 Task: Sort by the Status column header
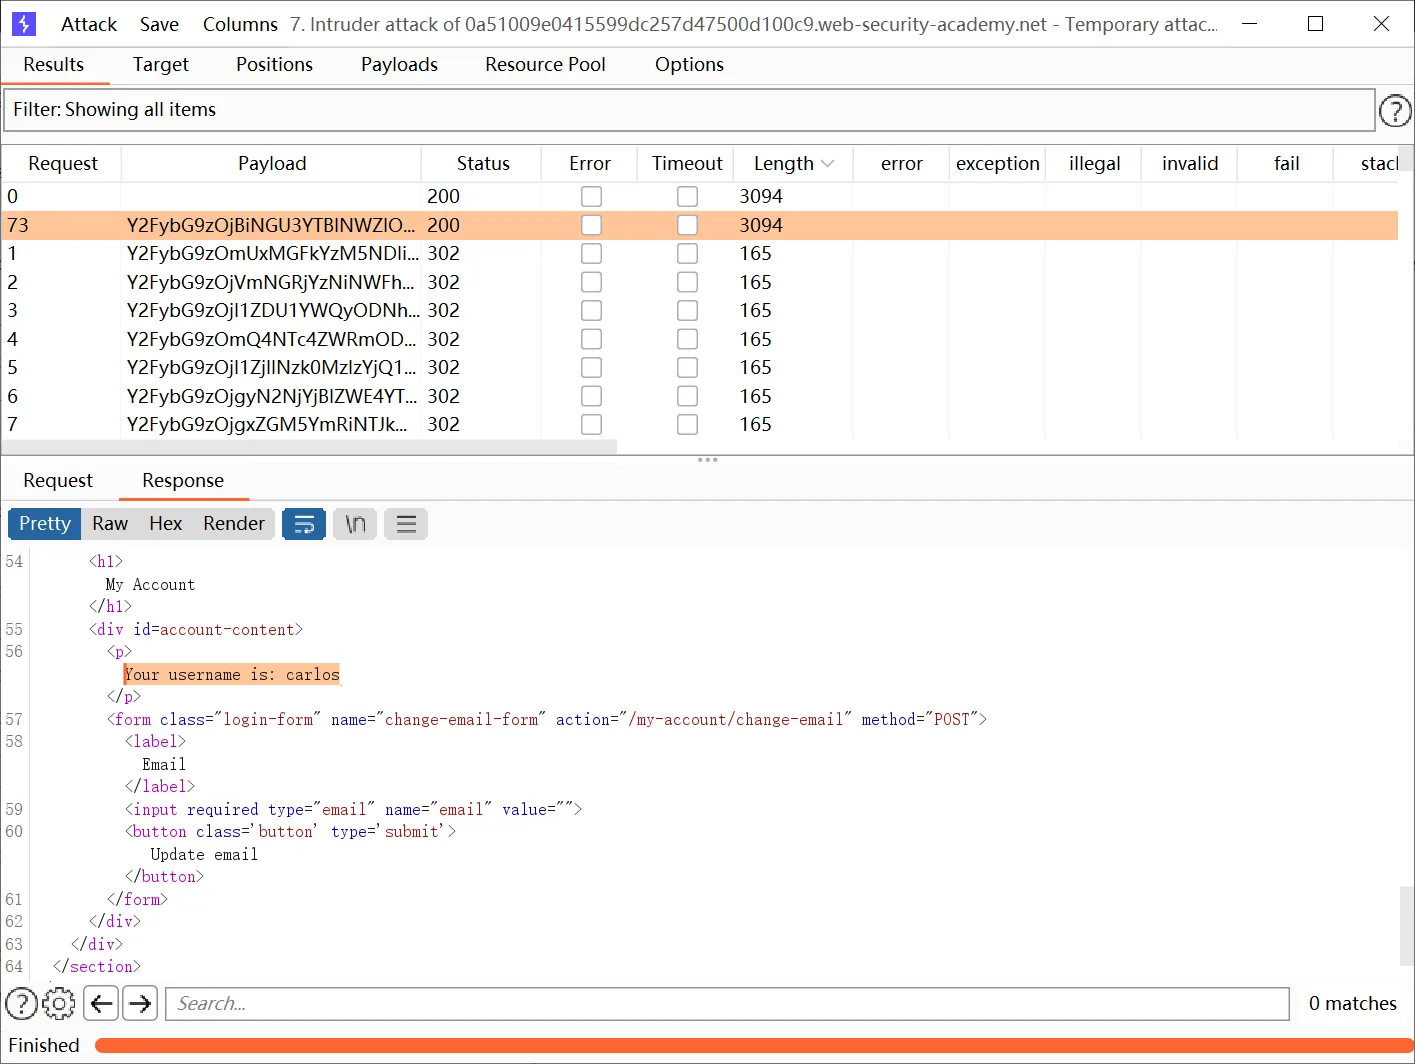482,164
